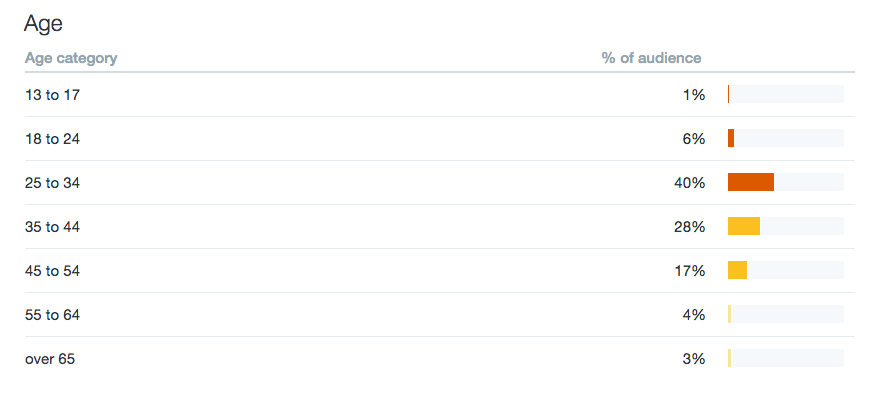Select the "13 to 17" age row
This screenshot has height=398, width=880.
(x=439, y=95)
